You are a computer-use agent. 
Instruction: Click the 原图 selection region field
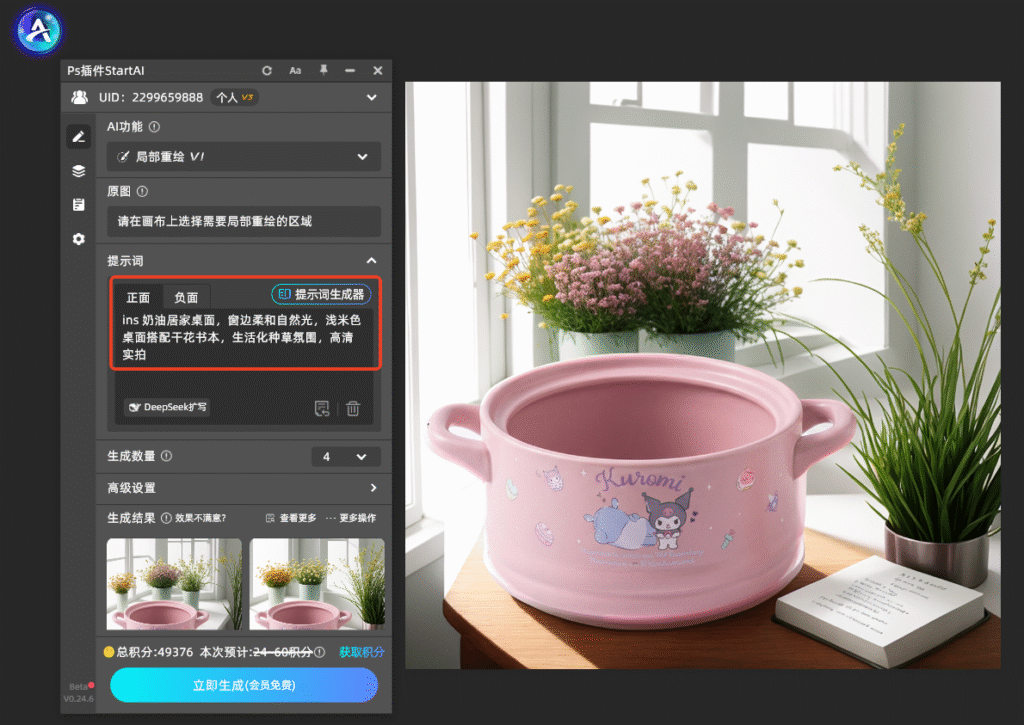tap(244, 221)
